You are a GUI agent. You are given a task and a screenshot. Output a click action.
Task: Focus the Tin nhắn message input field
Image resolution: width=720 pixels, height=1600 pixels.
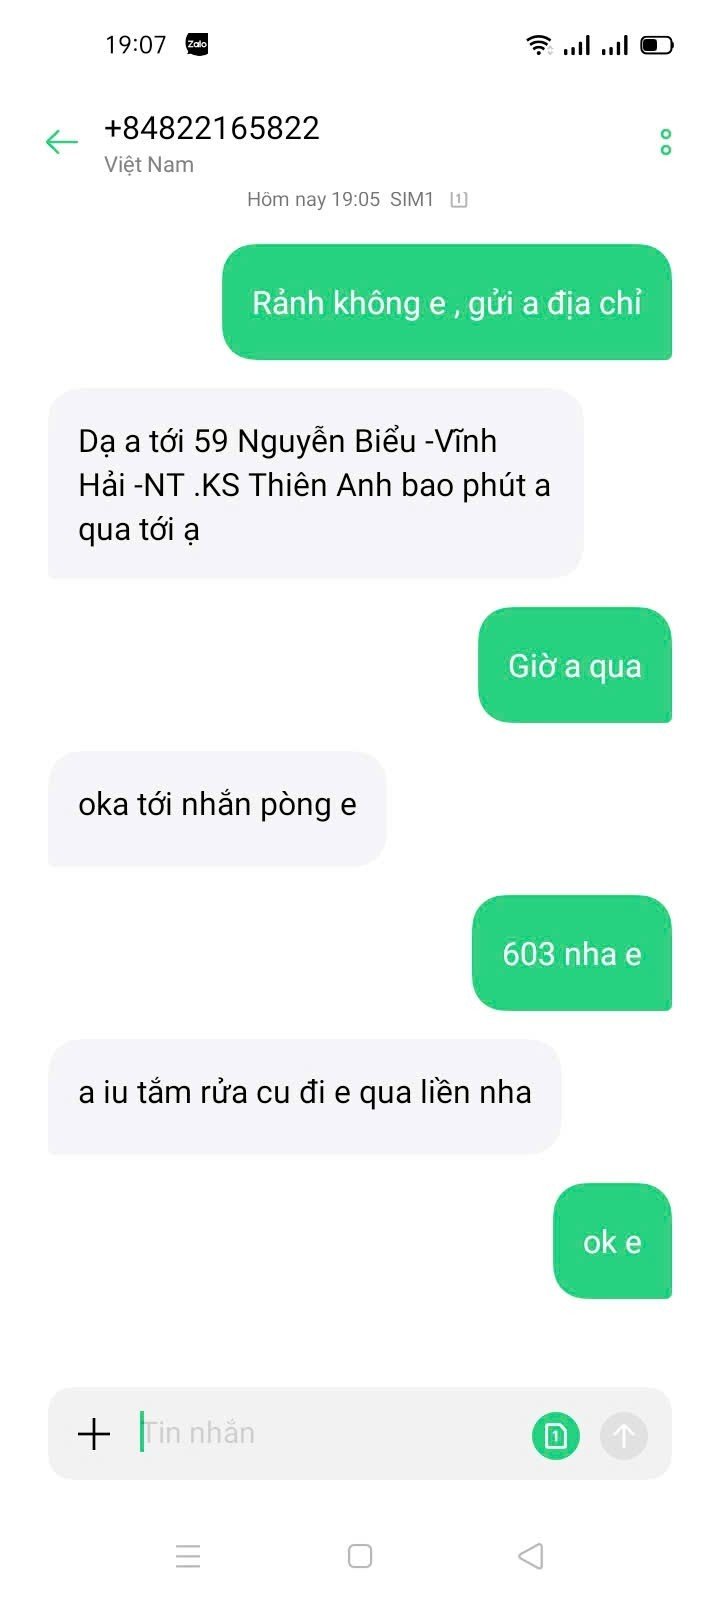[330, 1433]
